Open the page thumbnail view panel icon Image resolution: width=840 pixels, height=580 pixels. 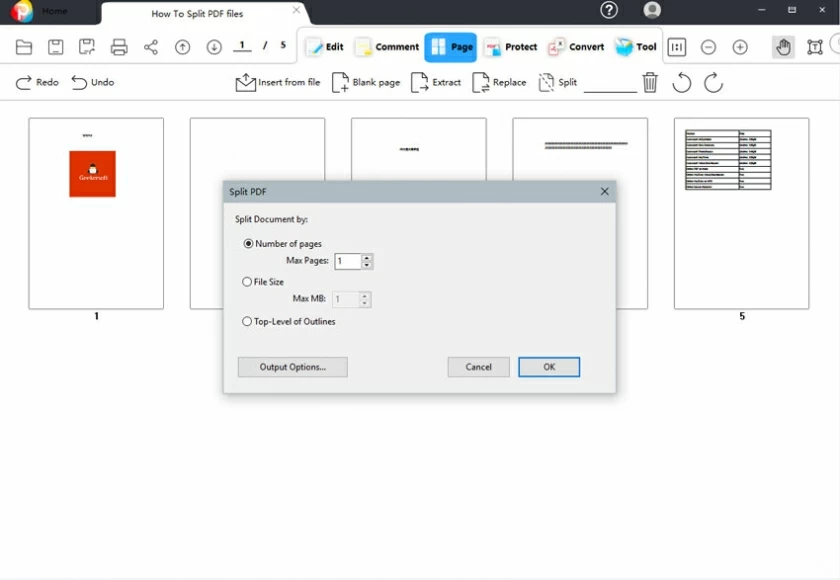pos(677,46)
